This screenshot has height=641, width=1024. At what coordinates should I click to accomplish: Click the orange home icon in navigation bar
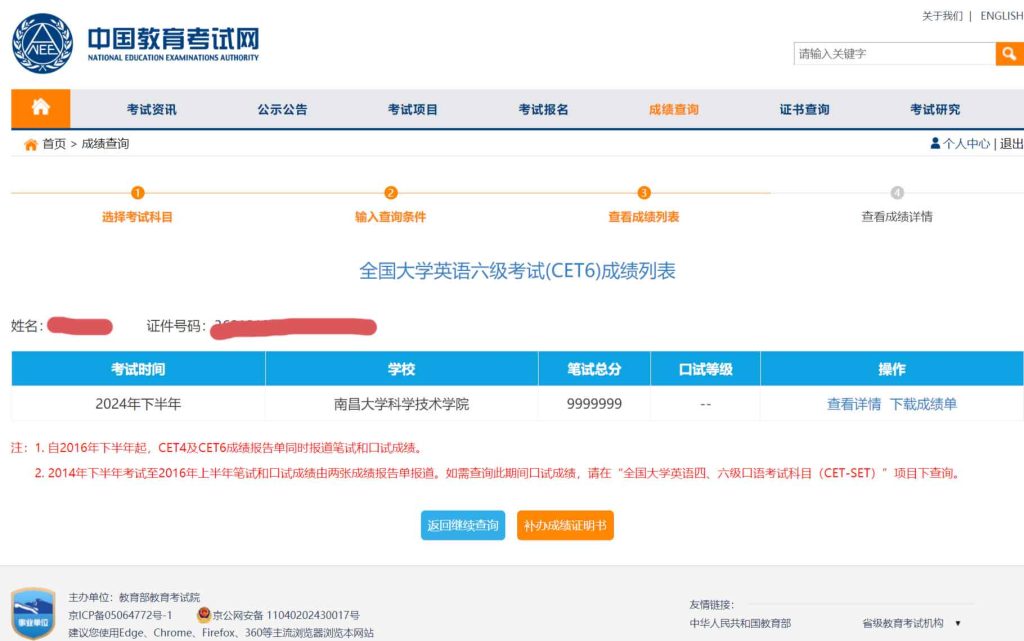click(41, 108)
